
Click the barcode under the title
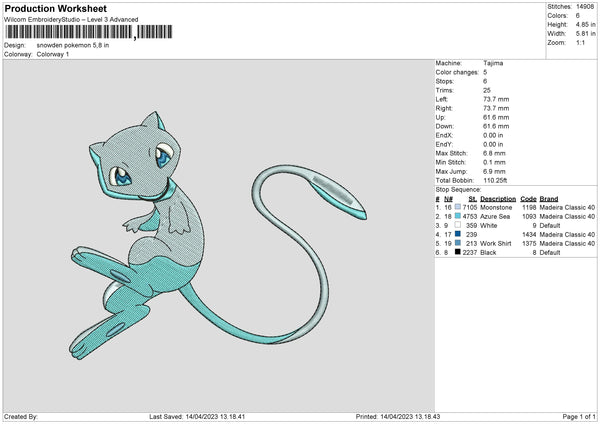[89, 32]
